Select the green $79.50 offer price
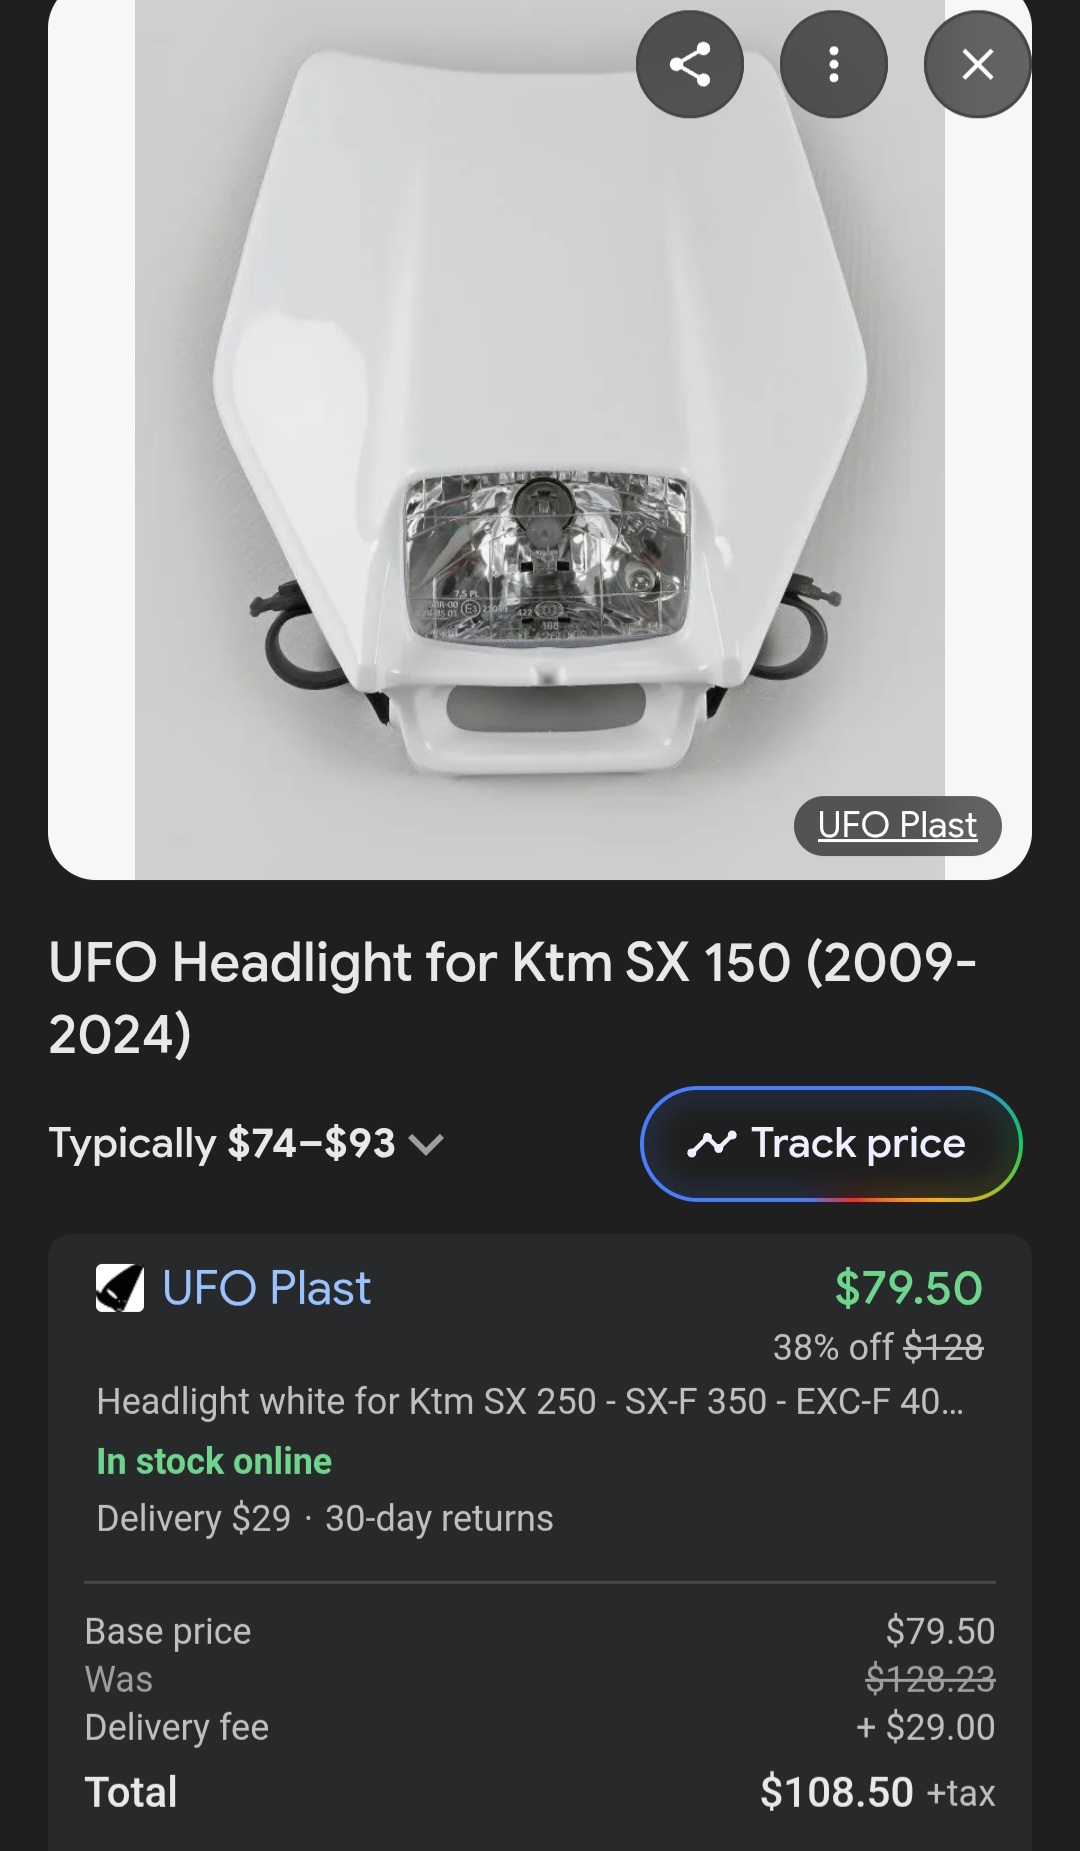1080x1851 pixels. click(x=908, y=1288)
